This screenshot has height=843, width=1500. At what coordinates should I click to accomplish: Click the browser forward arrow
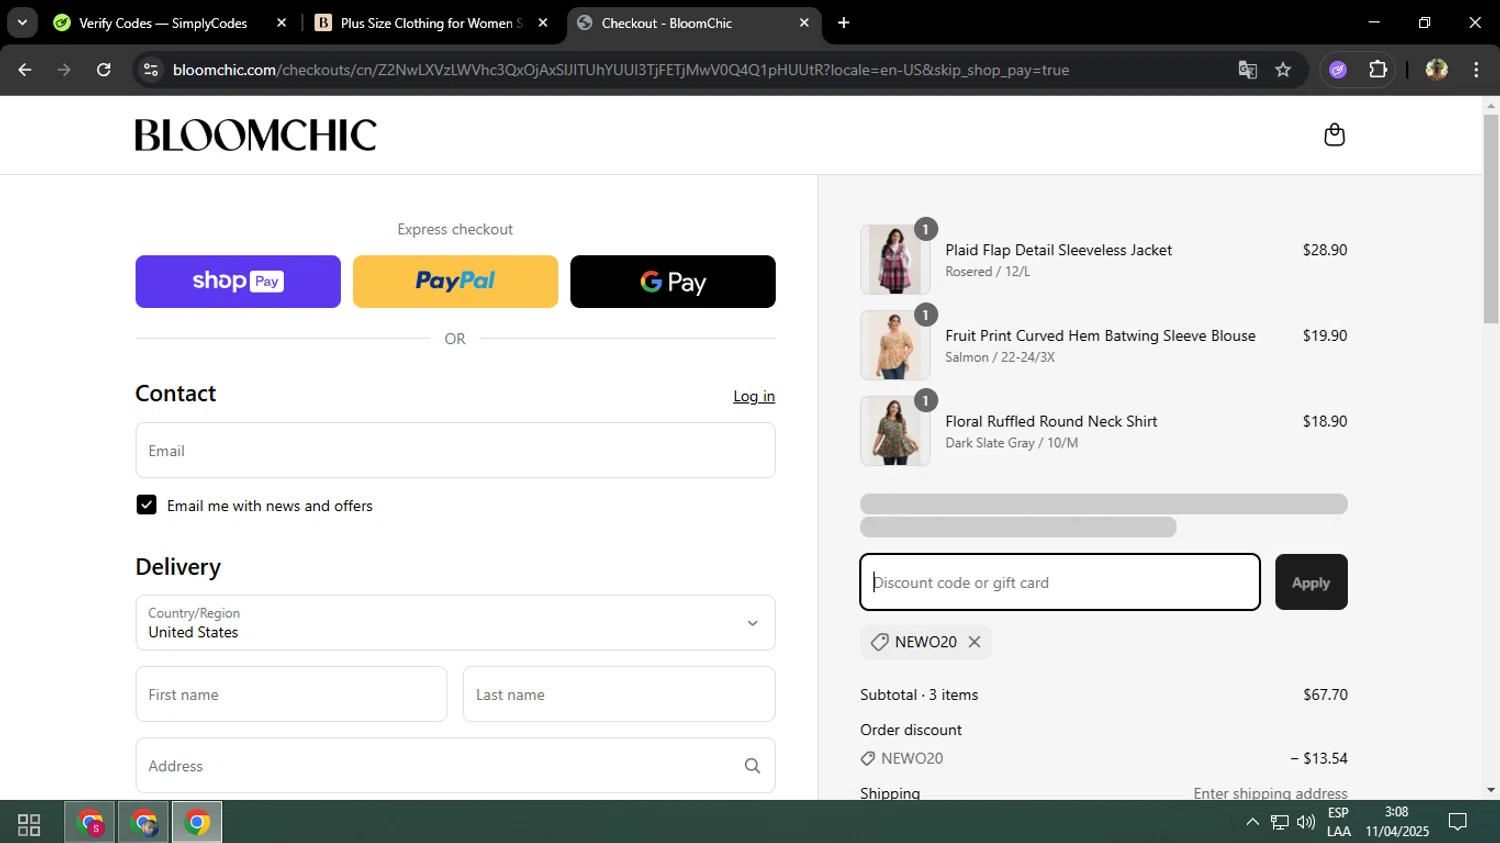pos(64,70)
